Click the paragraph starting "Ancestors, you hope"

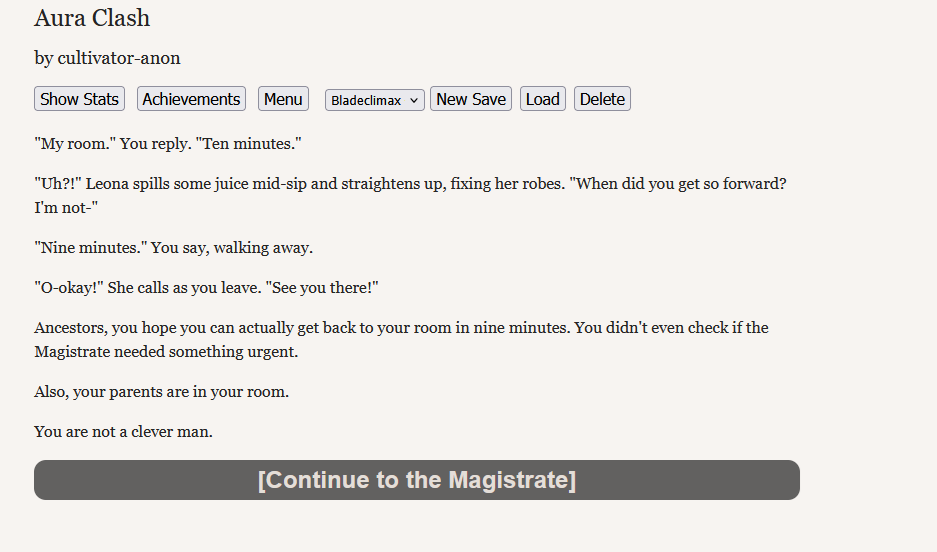coord(401,339)
